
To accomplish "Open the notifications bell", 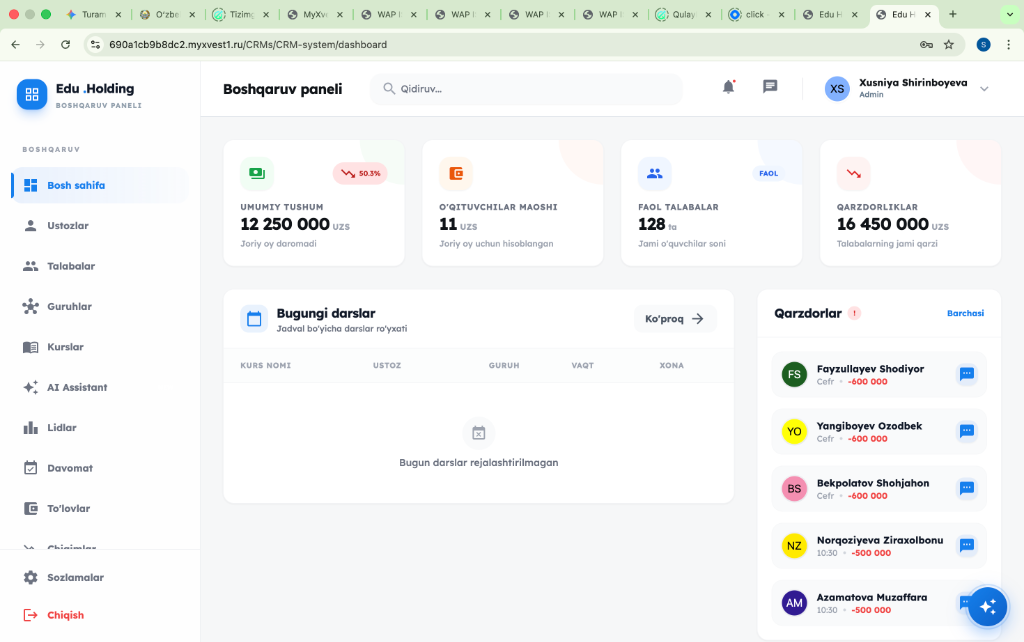I will point(728,87).
